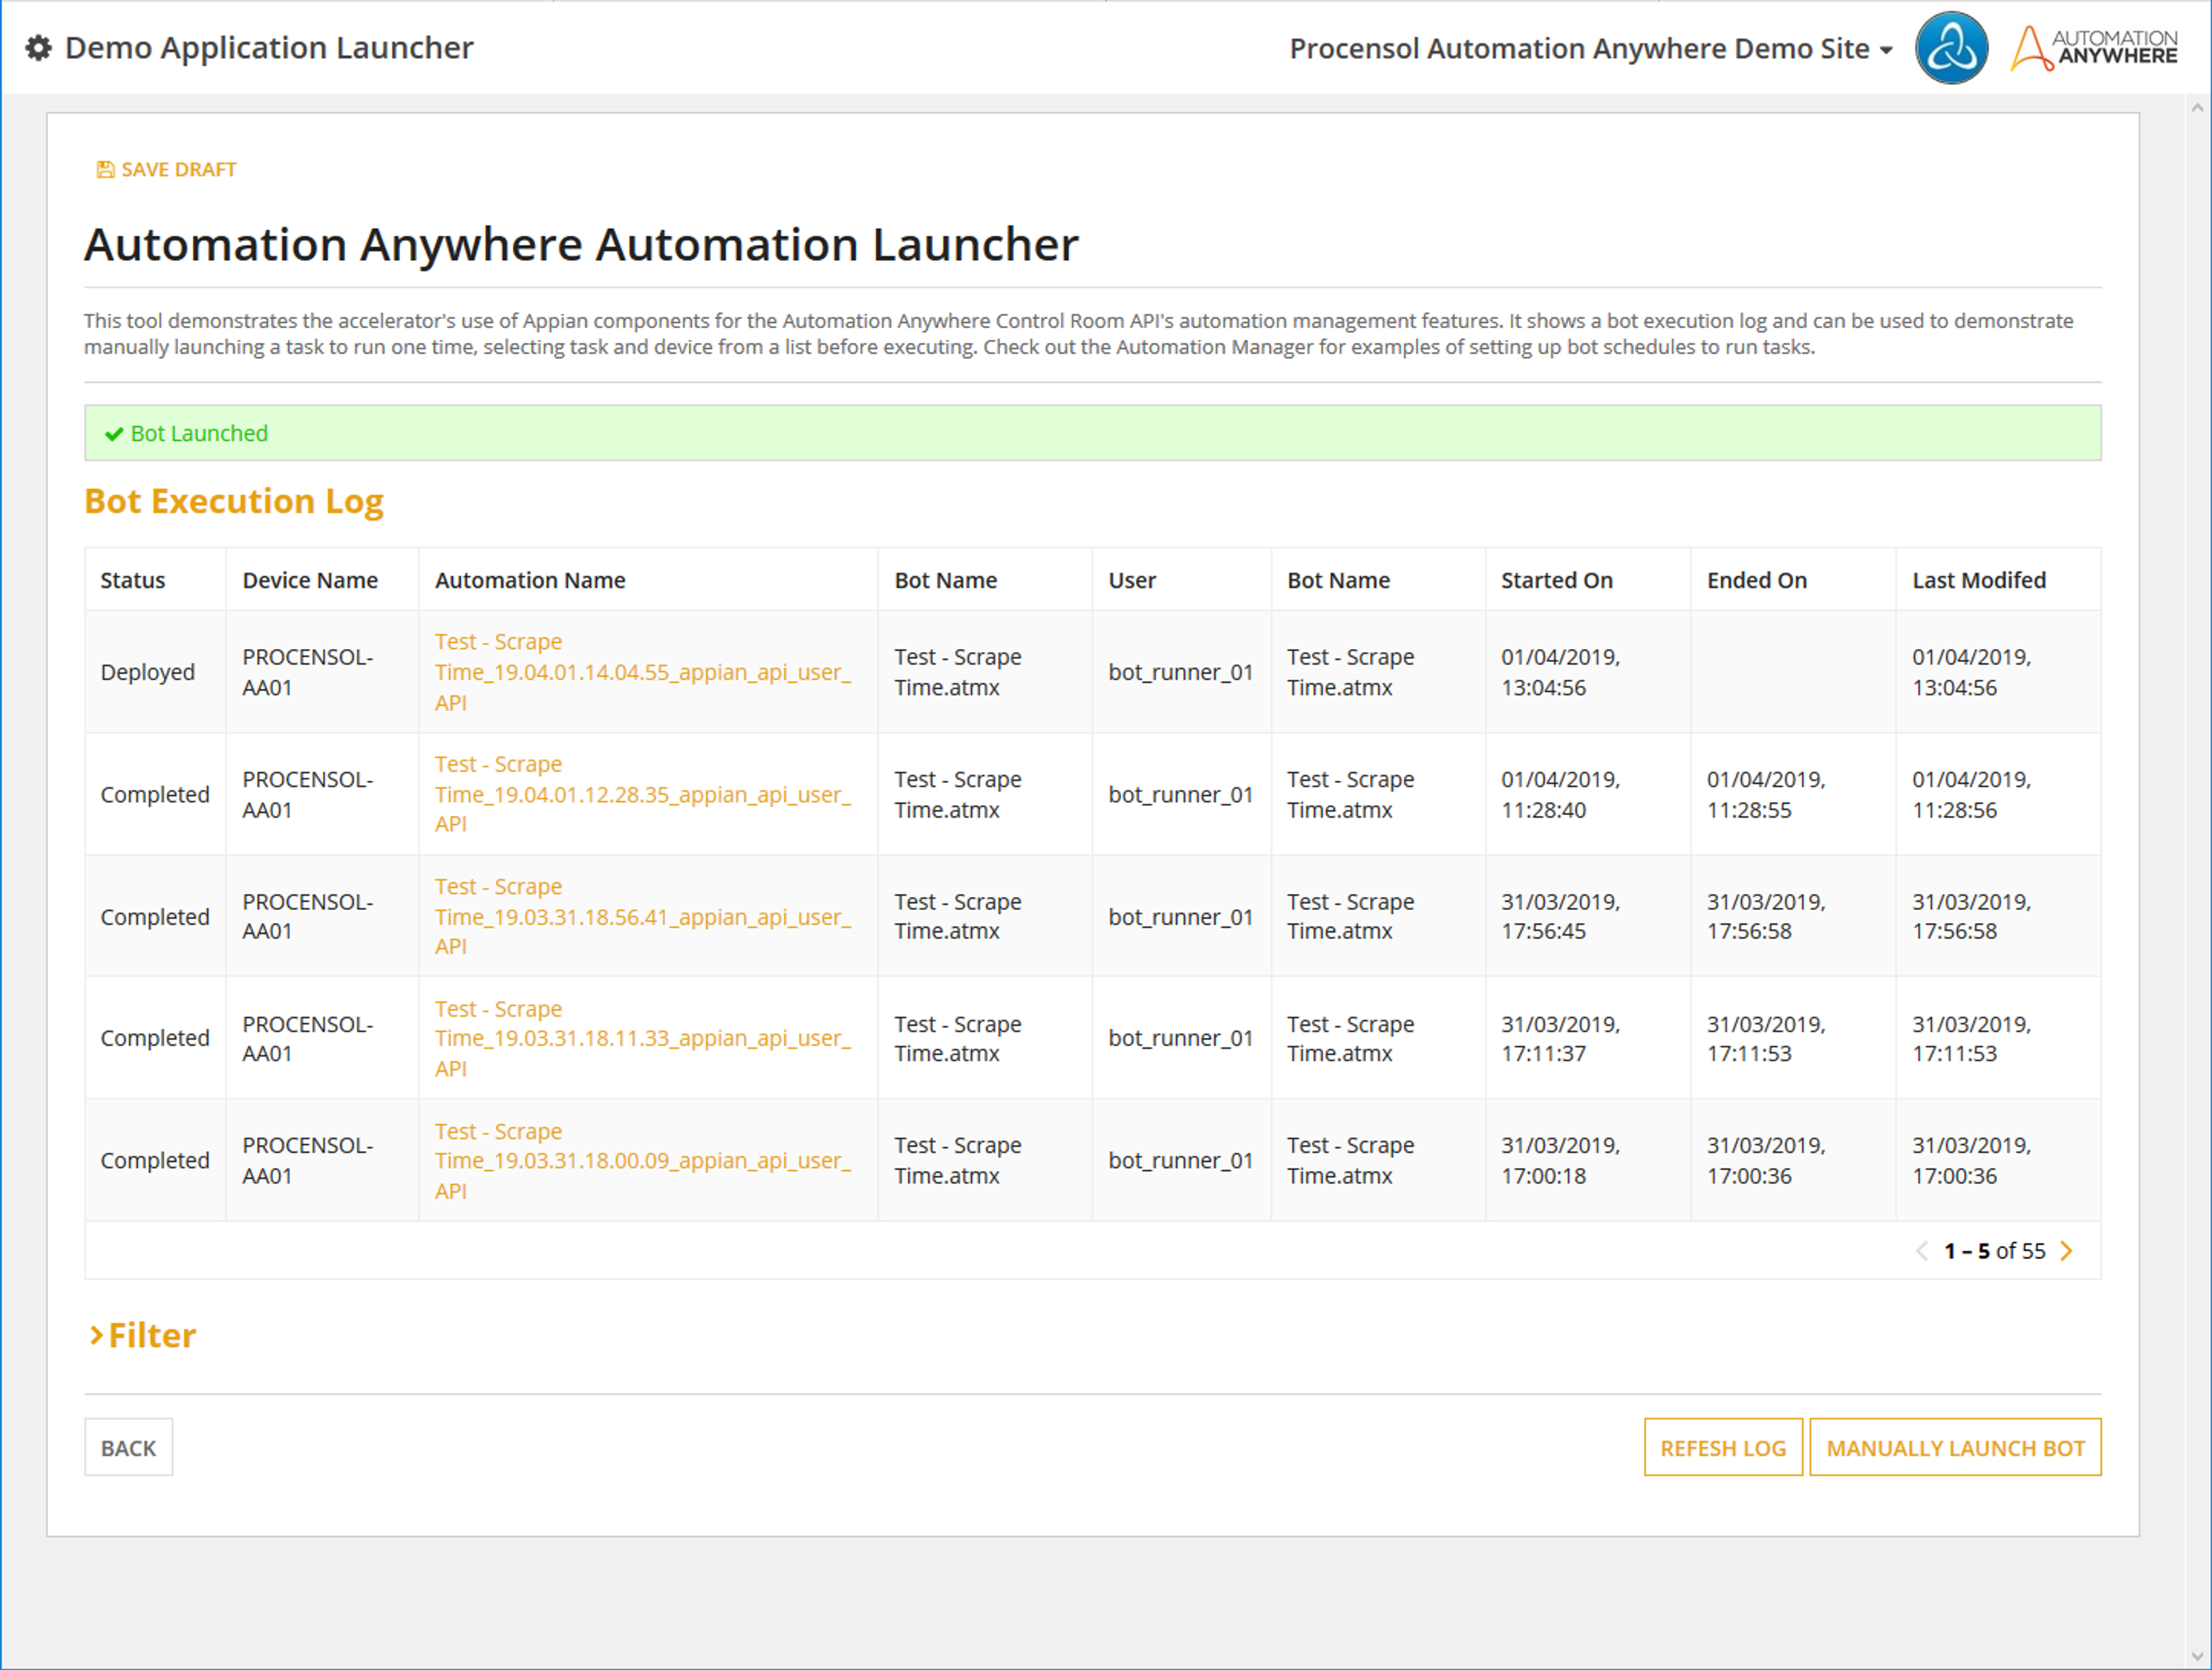Open automation Time_19.04.01.12.28.35 link
Image resolution: width=2212 pixels, height=1670 pixels.
point(643,794)
